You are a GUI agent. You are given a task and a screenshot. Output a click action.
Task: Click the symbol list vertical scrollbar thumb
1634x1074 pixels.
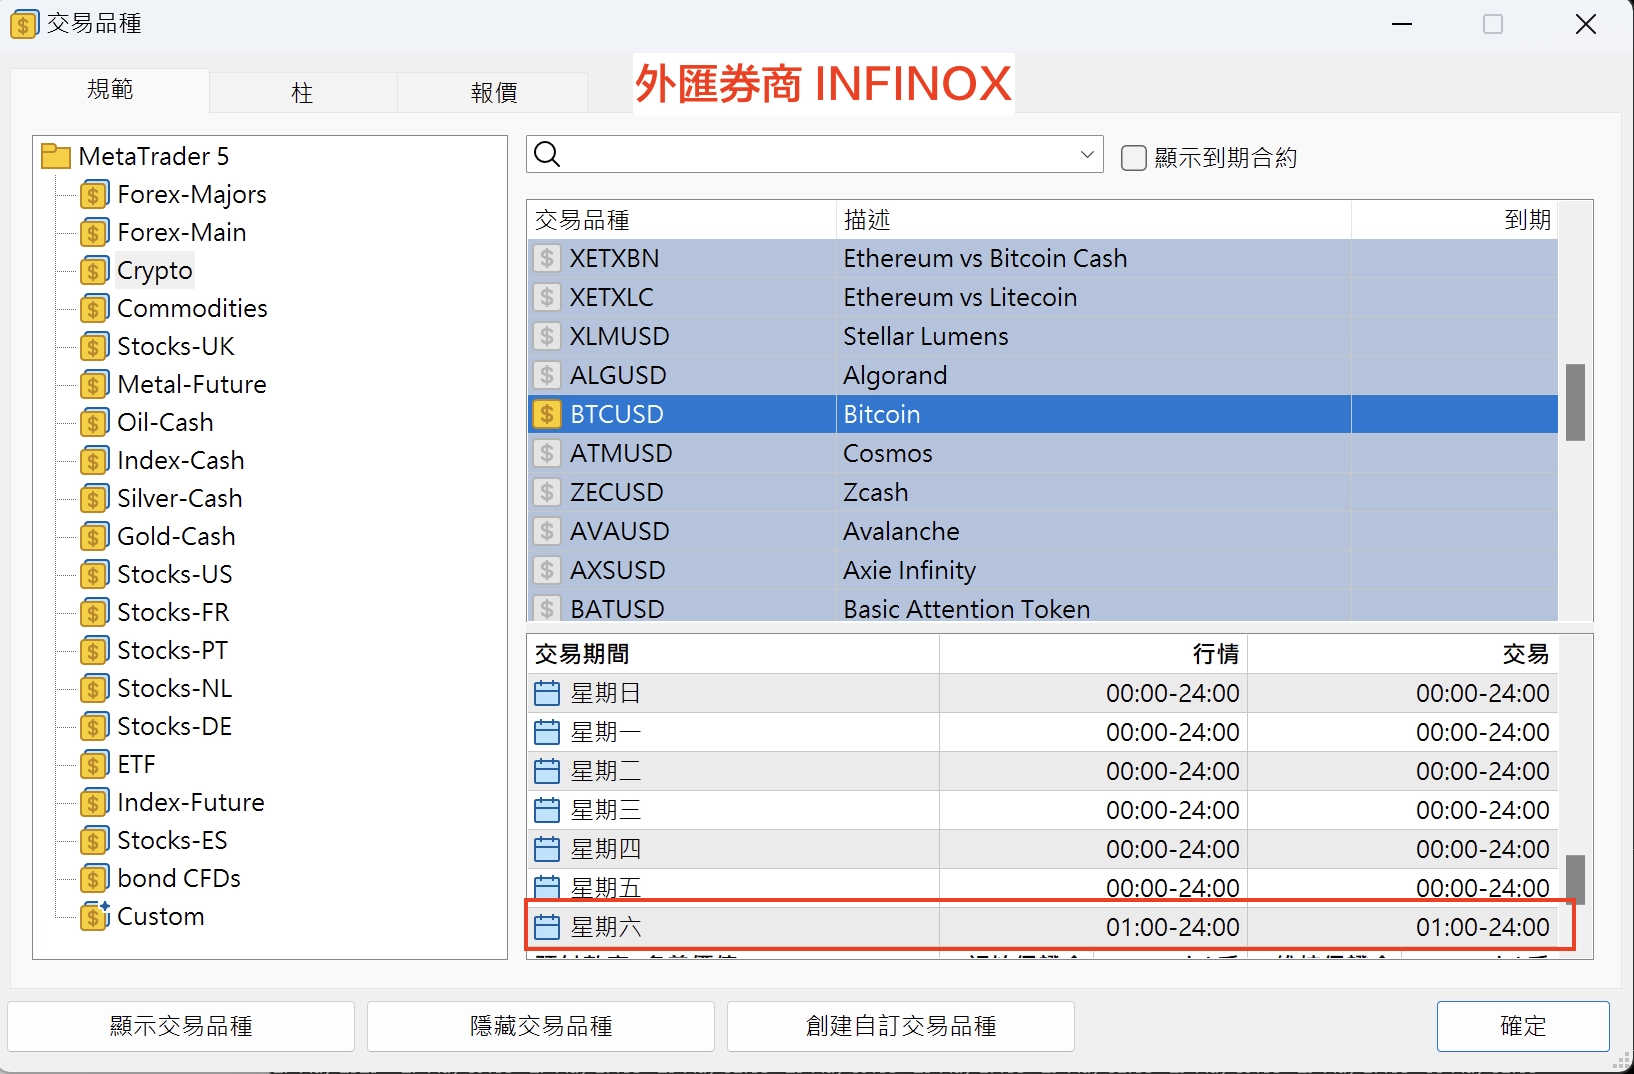(x=1575, y=402)
